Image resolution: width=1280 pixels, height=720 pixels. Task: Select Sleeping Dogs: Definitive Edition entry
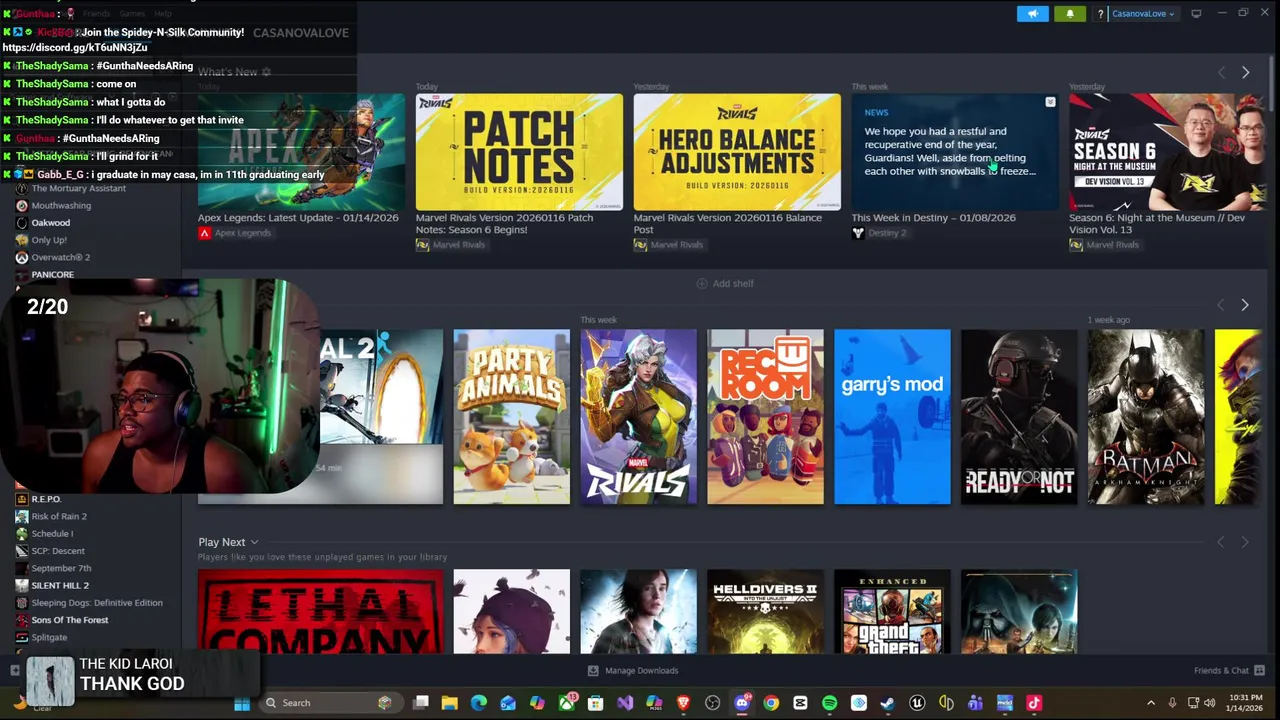(x=97, y=603)
